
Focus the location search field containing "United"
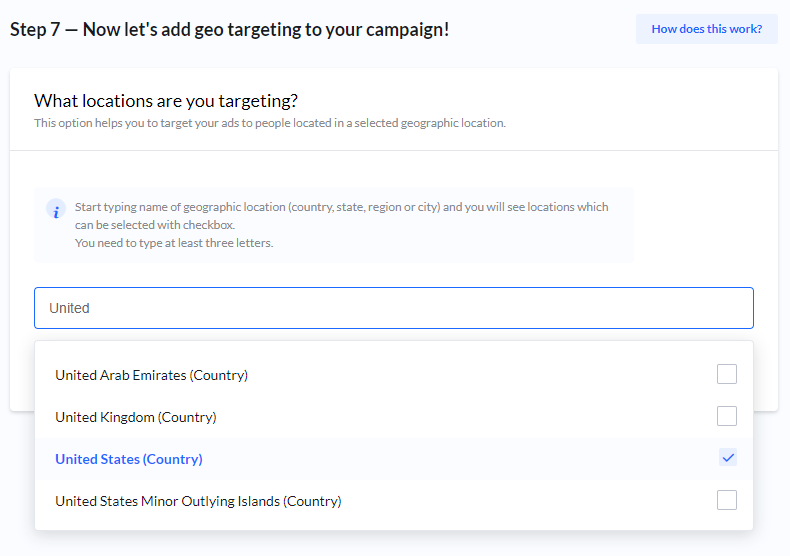click(x=400, y=308)
